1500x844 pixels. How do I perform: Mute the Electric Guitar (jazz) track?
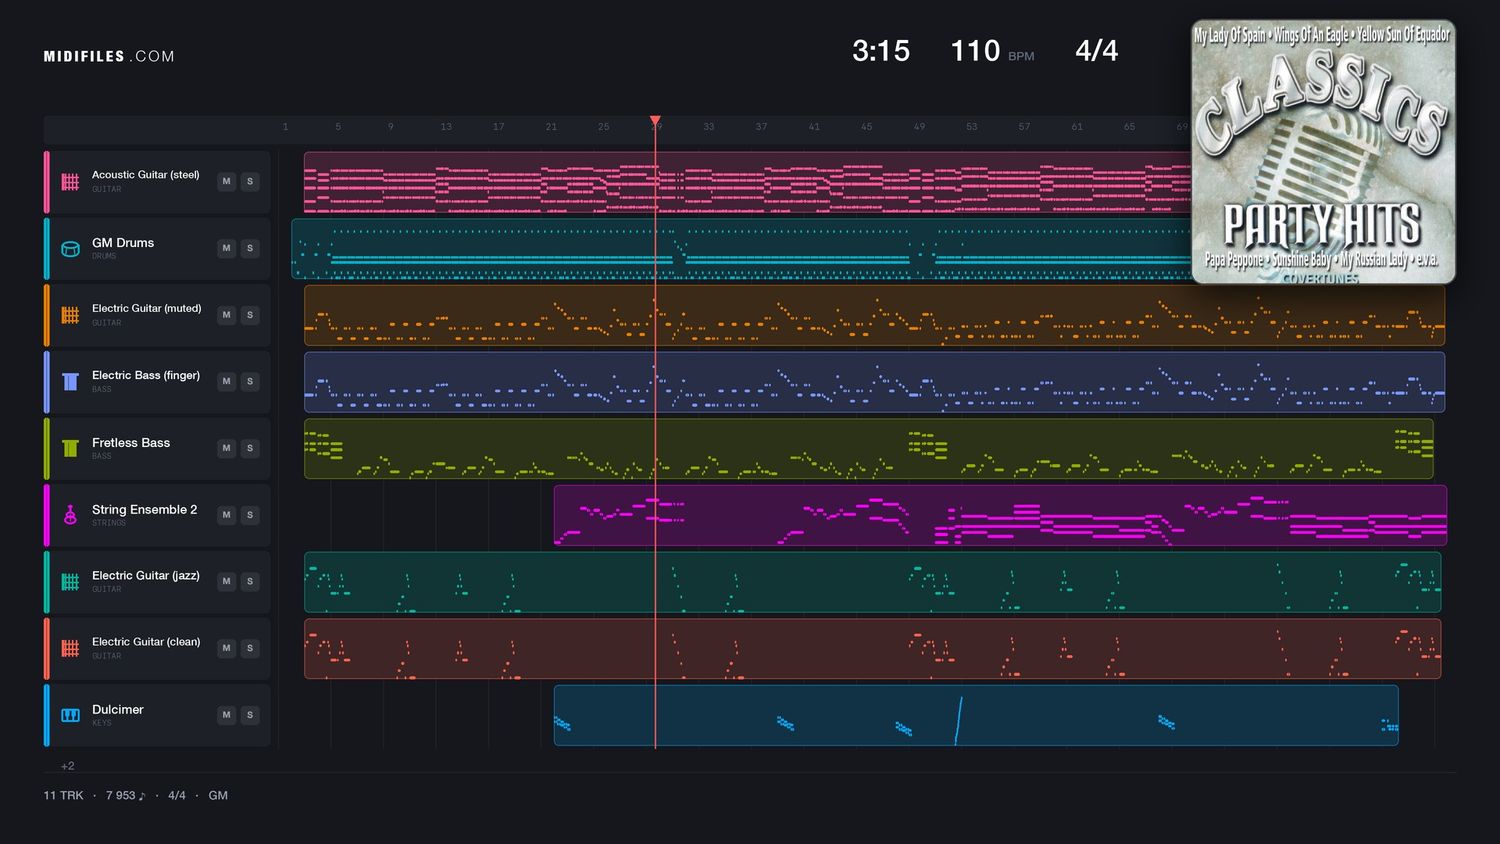click(x=227, y=582)
